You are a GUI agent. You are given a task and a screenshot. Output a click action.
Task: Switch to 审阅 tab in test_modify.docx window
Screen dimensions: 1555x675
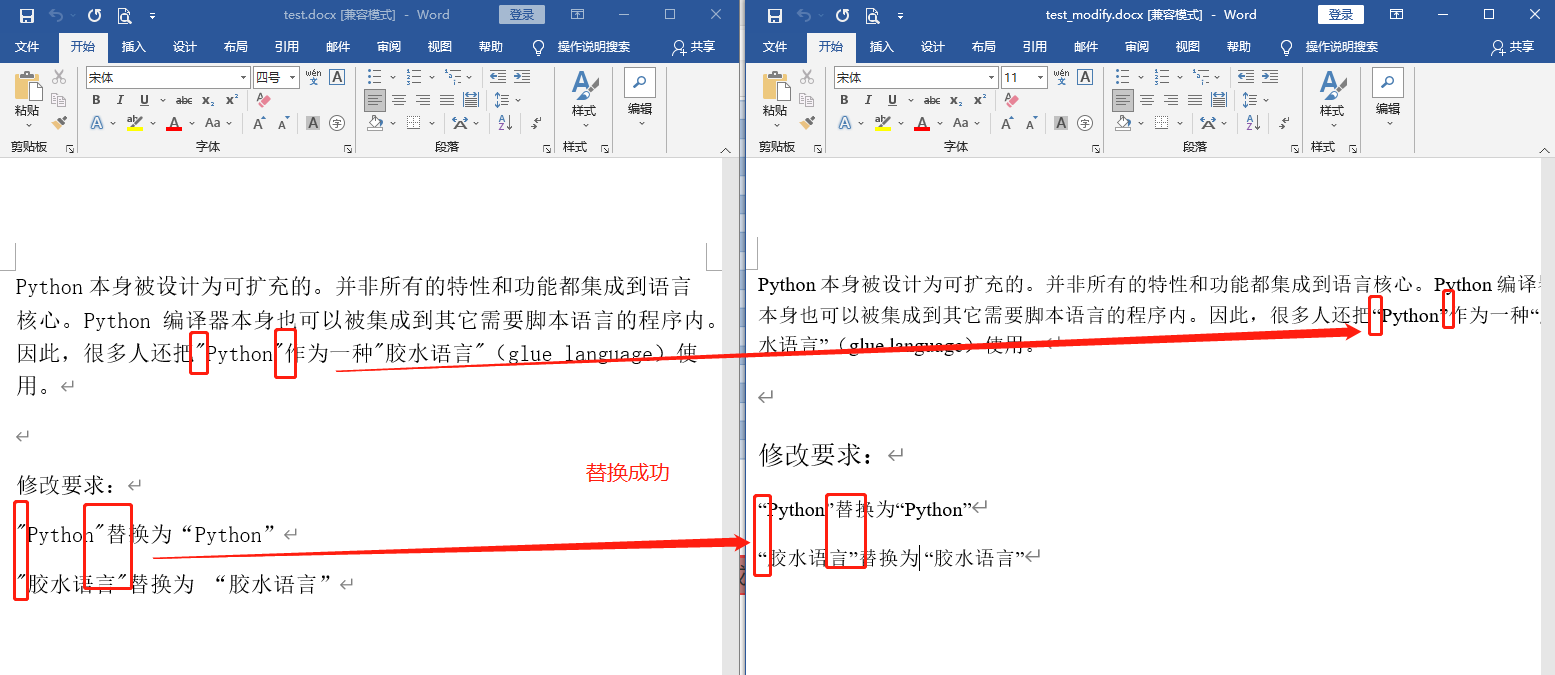tap(1137, 47)
